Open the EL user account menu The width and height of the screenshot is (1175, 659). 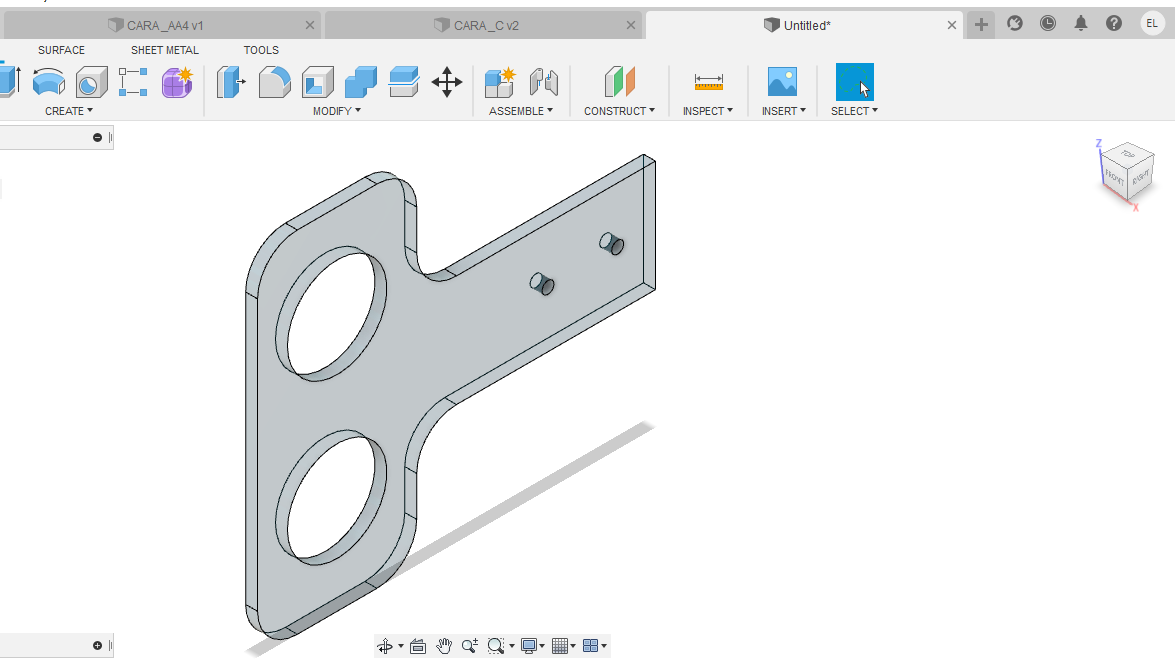pyautogui.click(x=1152, y=24)
